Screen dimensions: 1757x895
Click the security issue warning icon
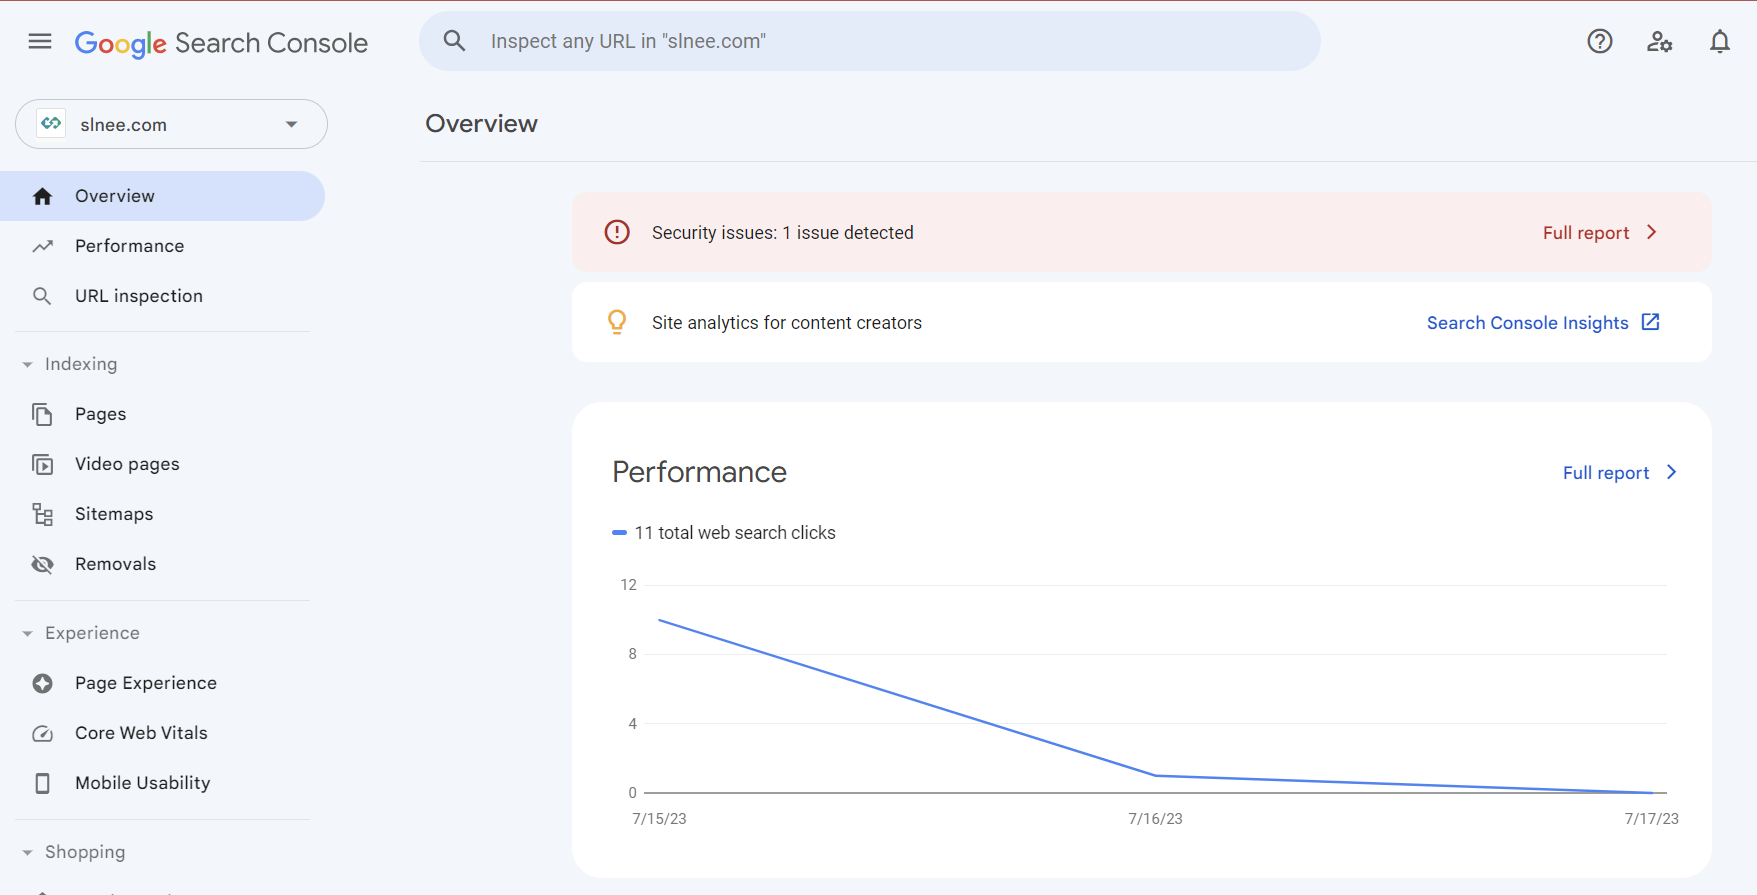click(617, 232)
